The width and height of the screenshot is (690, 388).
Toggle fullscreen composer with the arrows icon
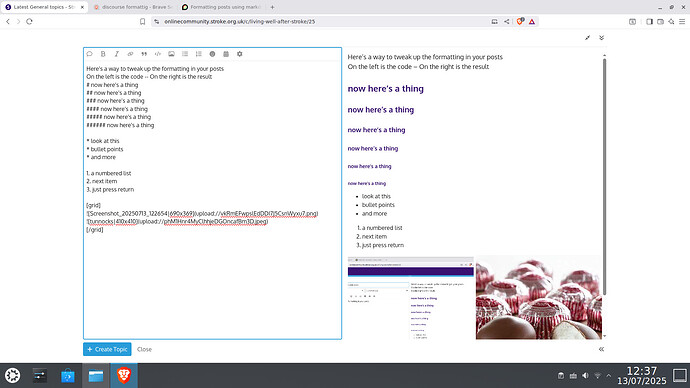[x=587, y=38]
